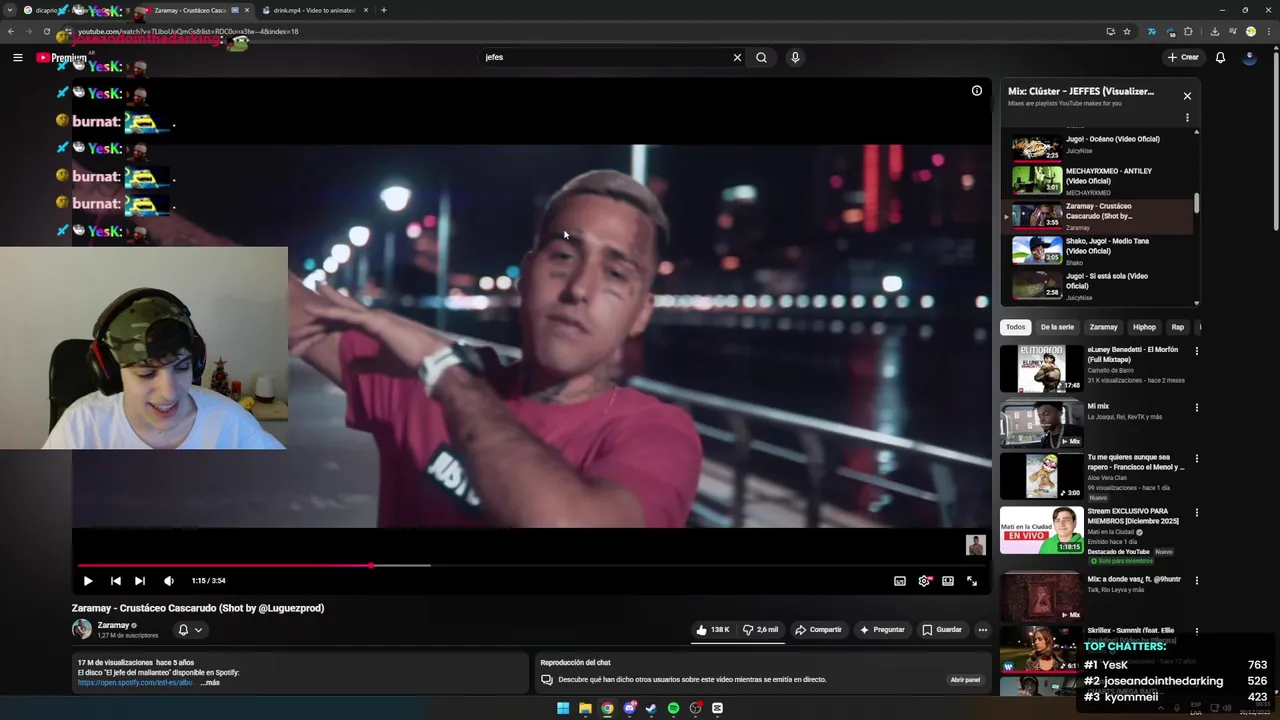Open a new browser tab
Image resolution: width=1280 pixels, height=720 pixels.
point(384,10)
